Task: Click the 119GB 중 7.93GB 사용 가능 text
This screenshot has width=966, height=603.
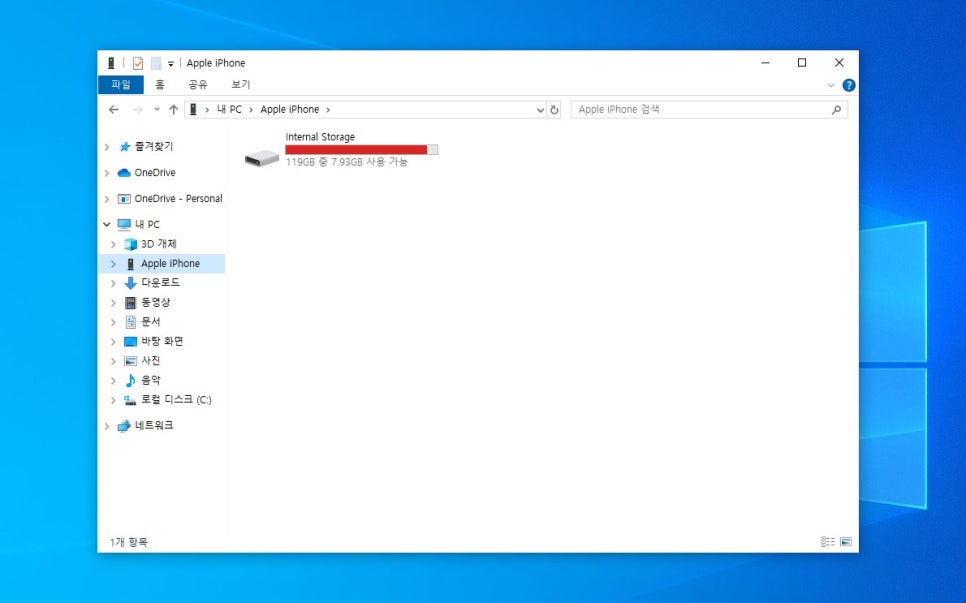Action: [x=346, y=162]
